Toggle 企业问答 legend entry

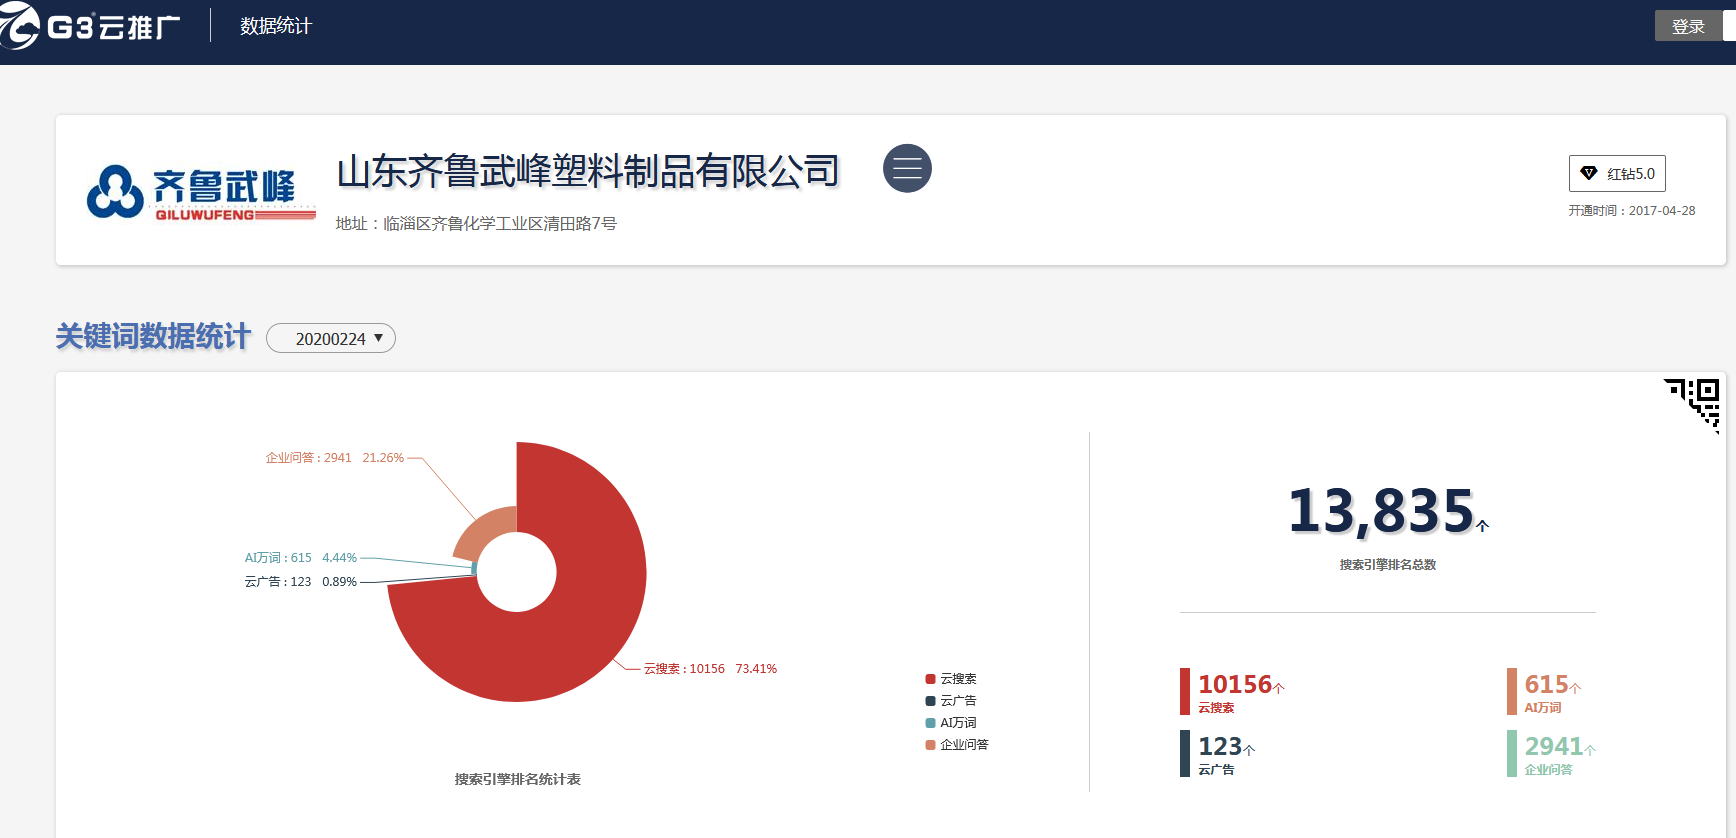coord(957,744)
